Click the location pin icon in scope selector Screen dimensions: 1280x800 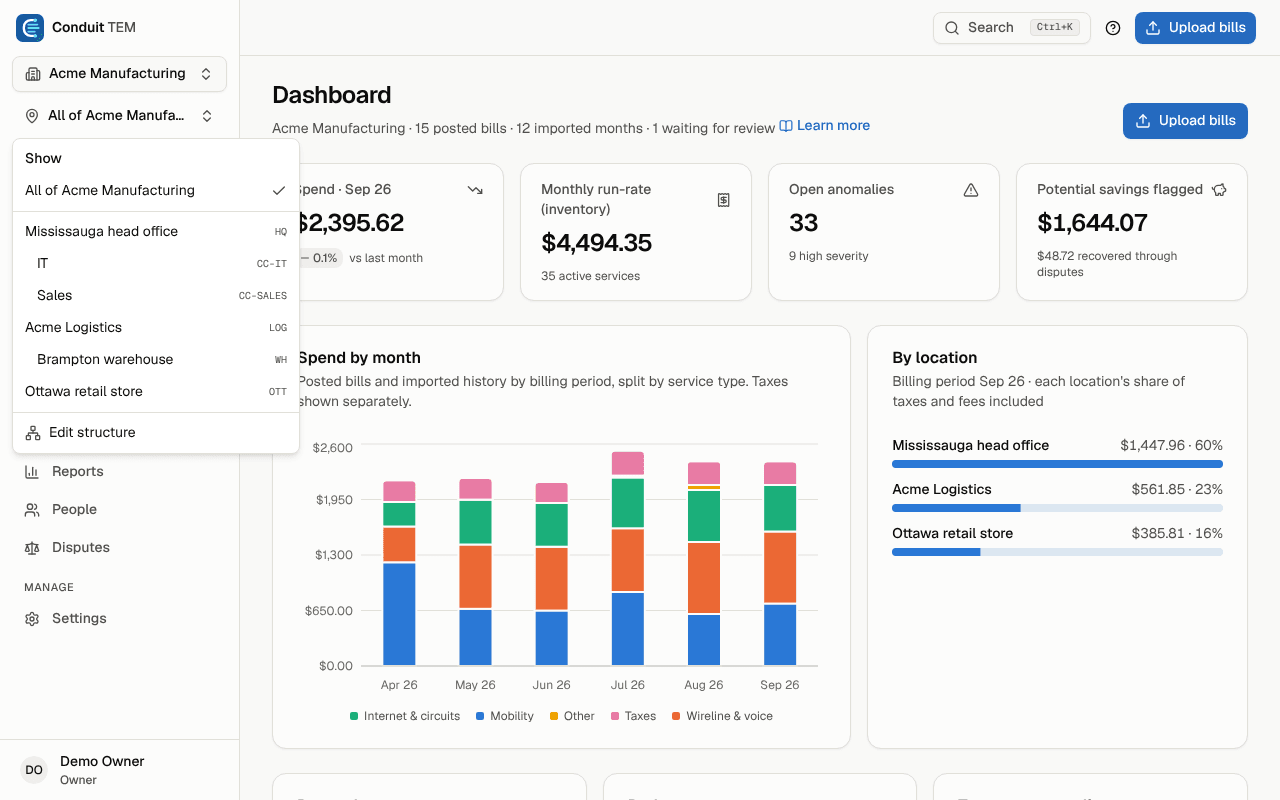click(32, 116)
